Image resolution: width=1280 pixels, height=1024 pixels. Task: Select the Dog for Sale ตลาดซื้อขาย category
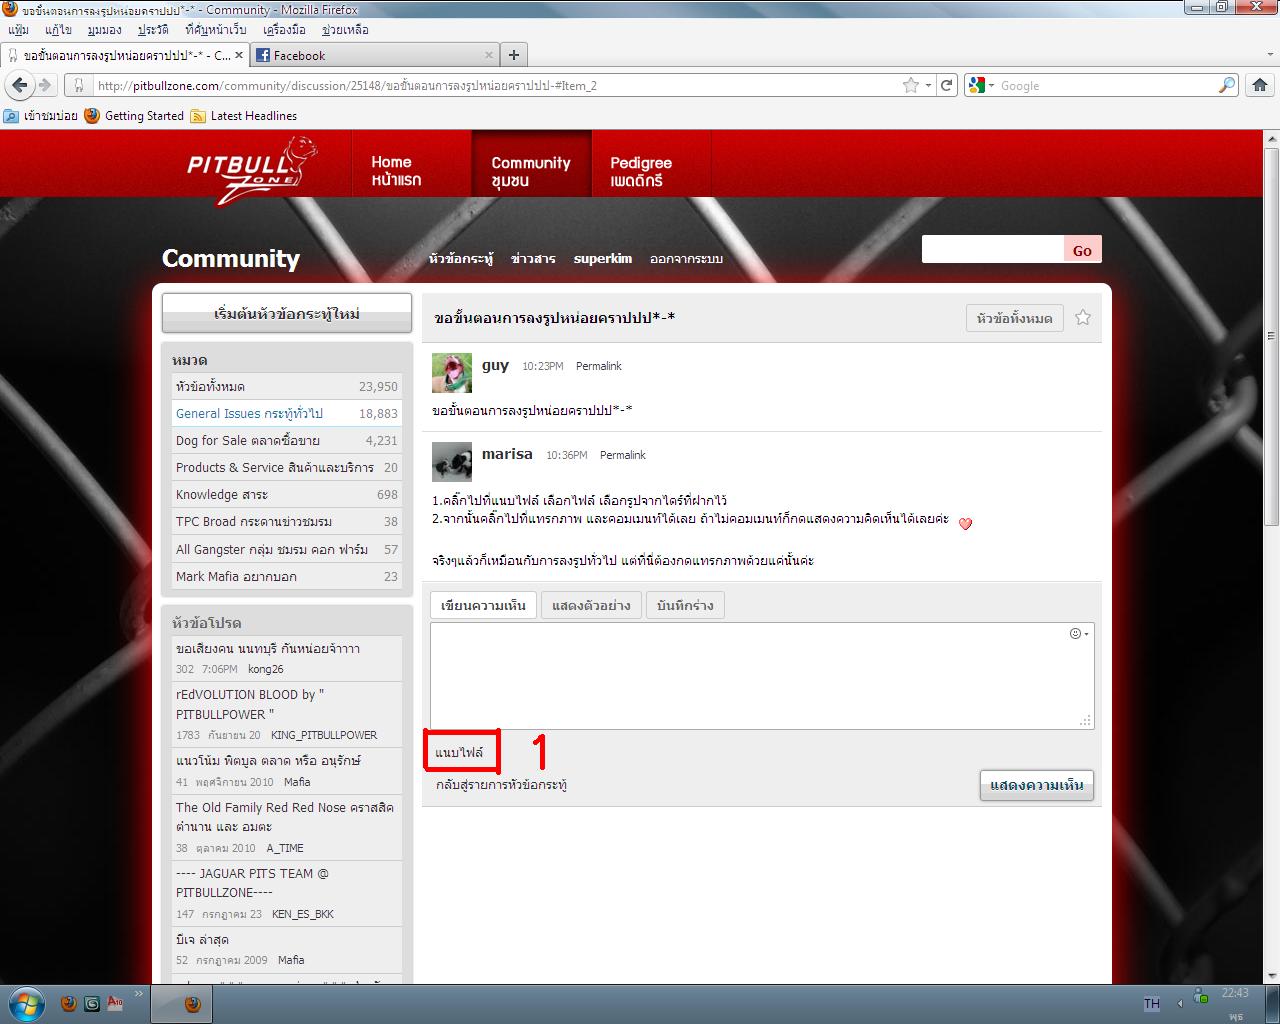[287, 440]
